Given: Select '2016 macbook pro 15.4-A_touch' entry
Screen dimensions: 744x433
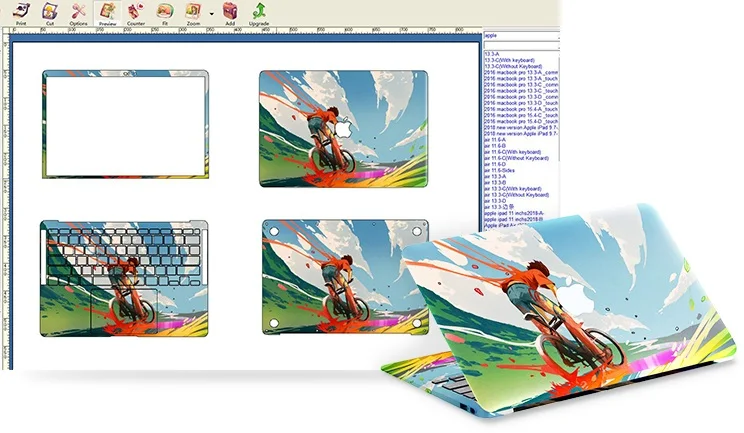Looking at the screenshot, I should pos(521,109).
